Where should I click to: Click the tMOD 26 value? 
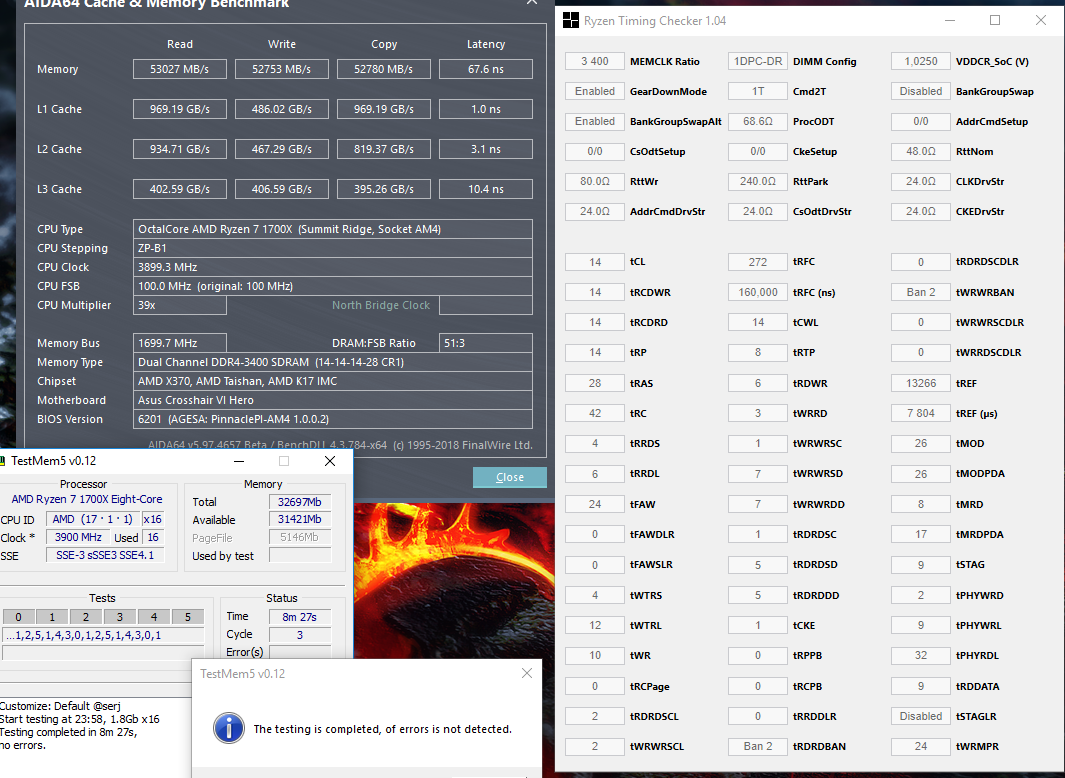point(921,443)
